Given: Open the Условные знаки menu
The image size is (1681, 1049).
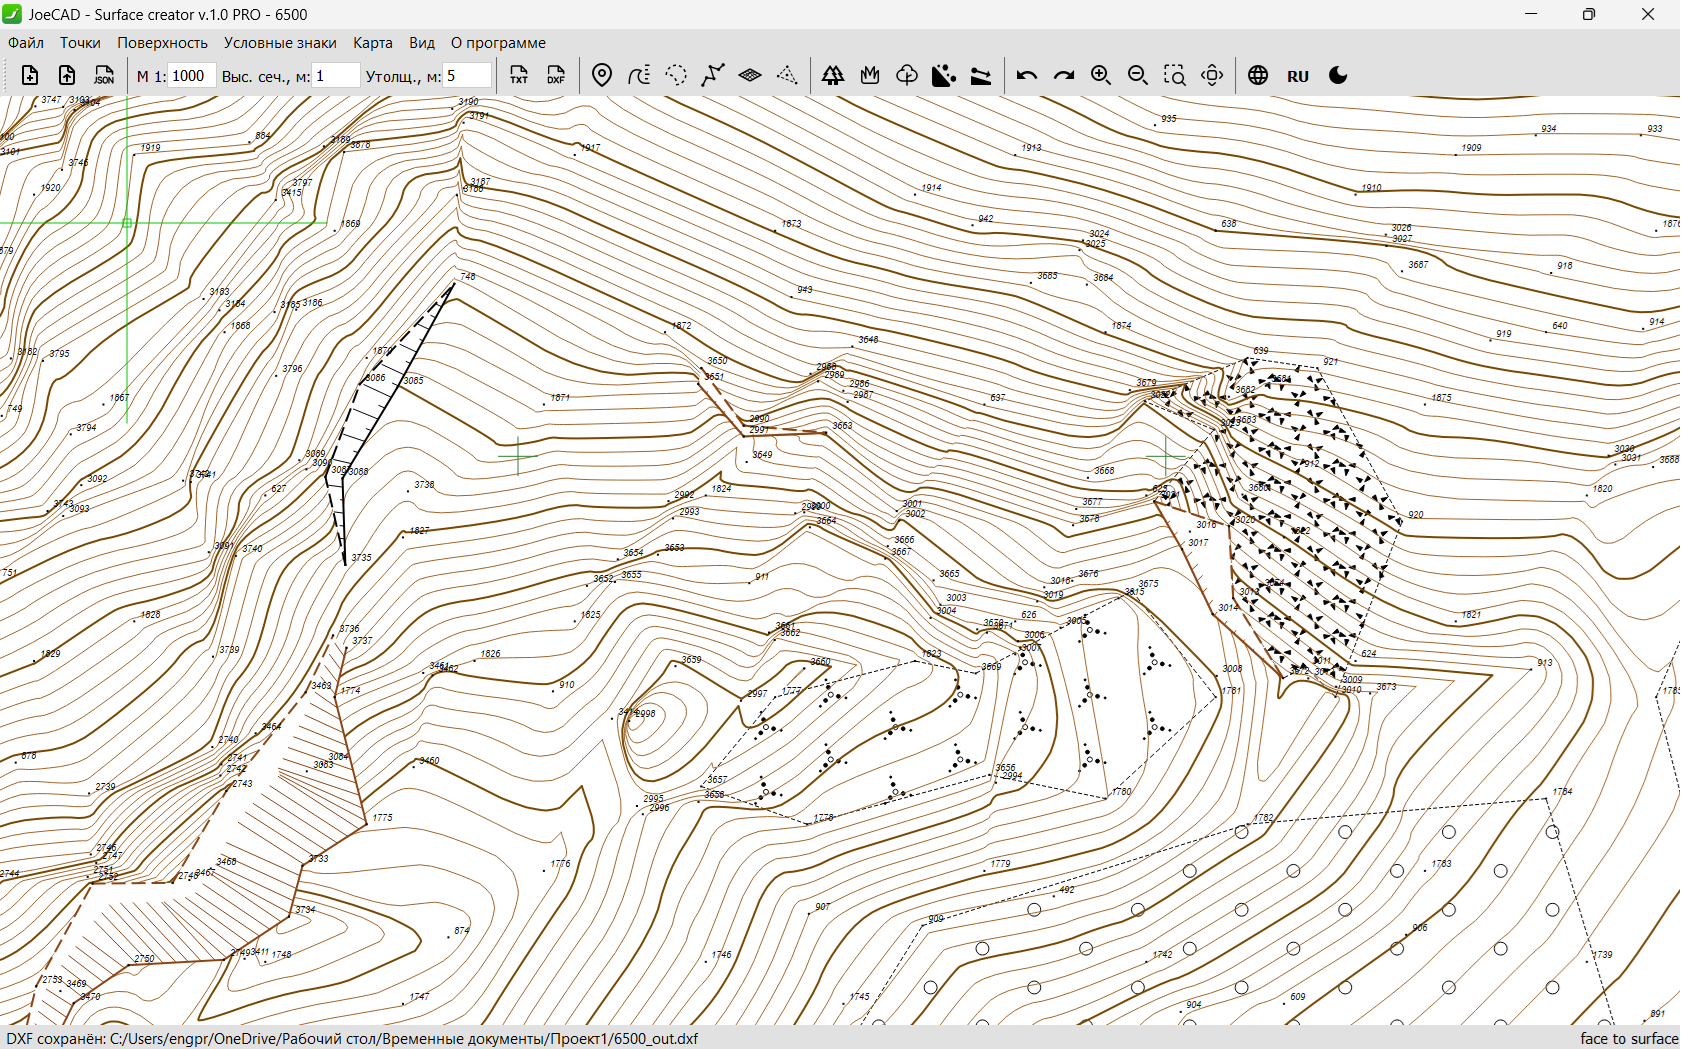Looking at the screenshot, I should [x=280, y=43].
